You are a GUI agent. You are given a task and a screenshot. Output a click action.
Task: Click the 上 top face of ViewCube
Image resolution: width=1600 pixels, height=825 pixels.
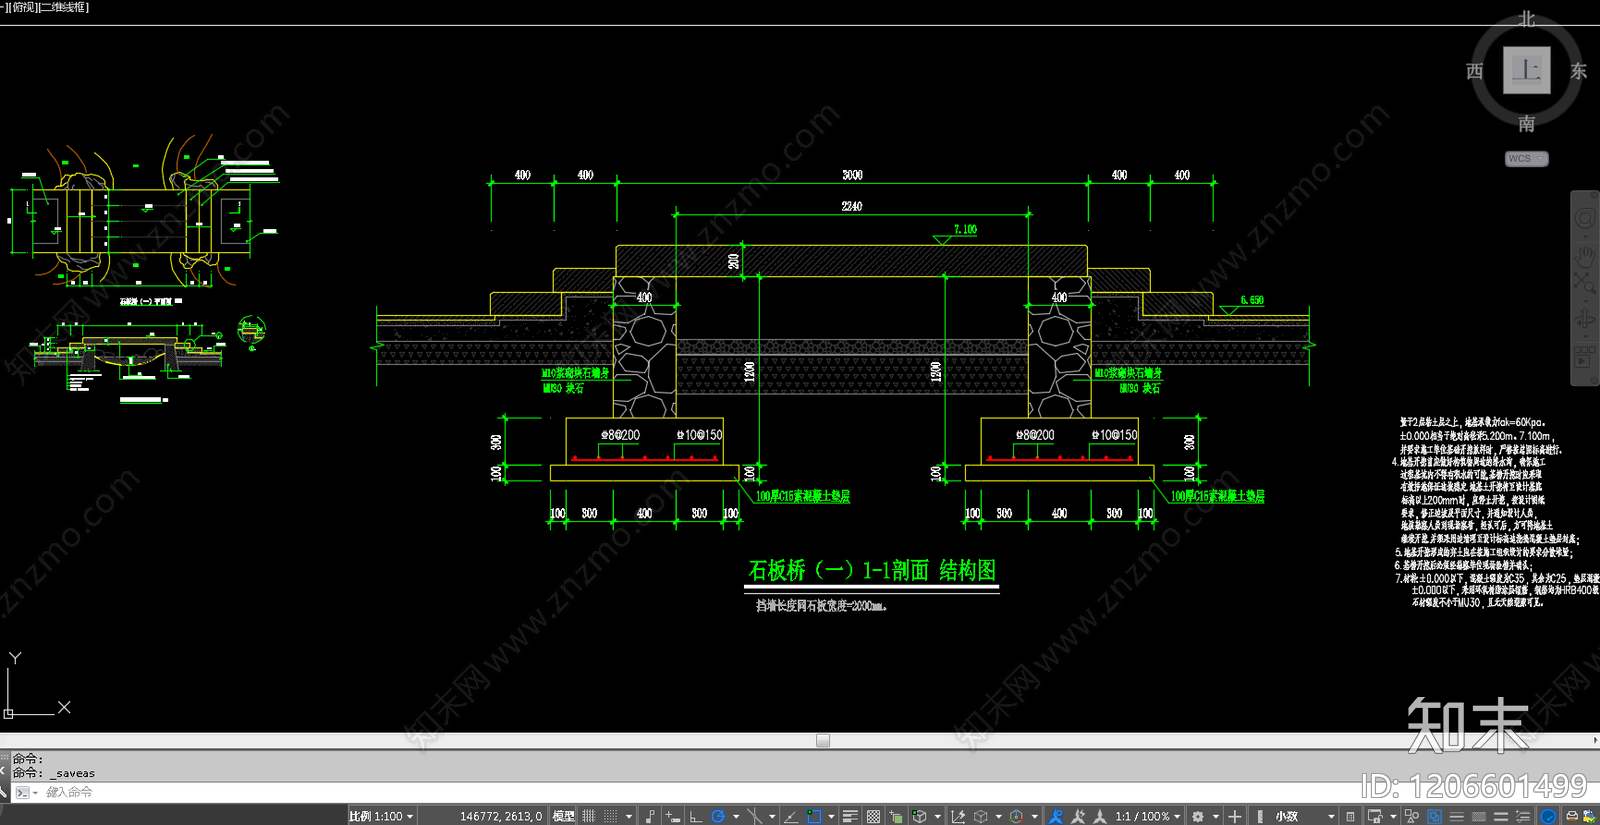[1526, 70]
